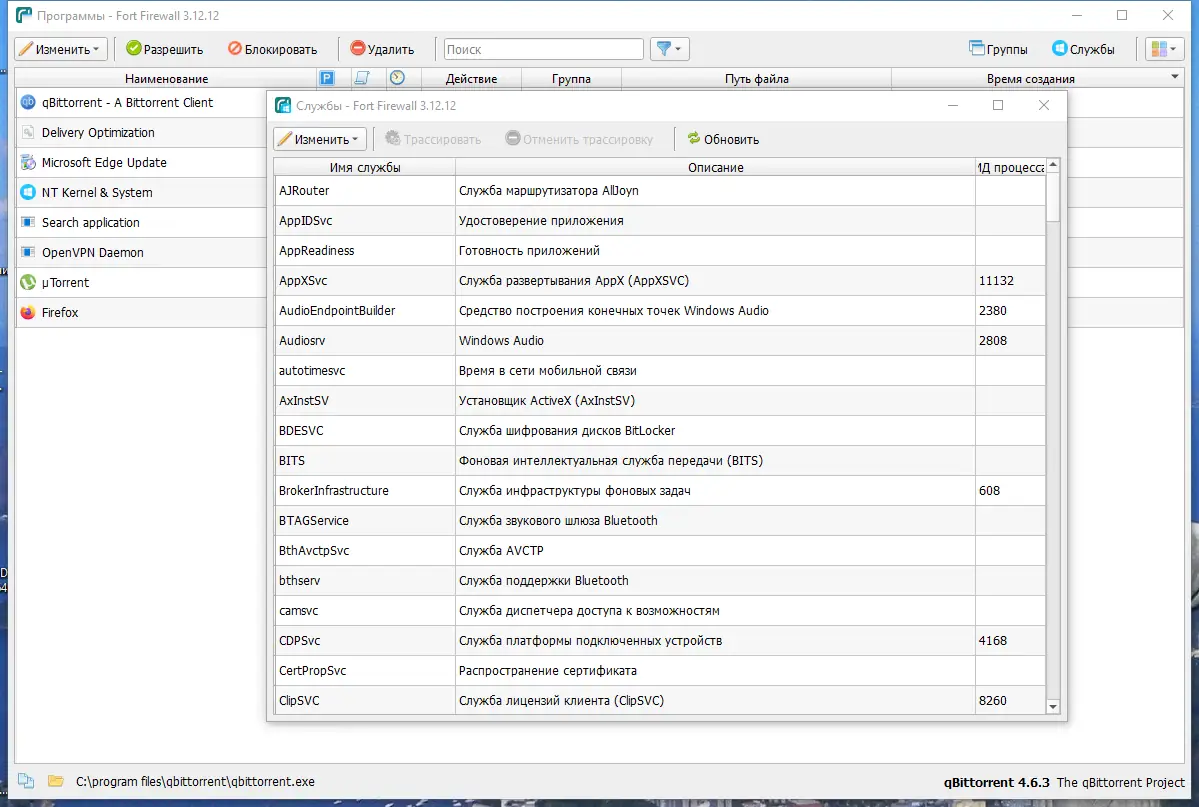The width and height of the screenshot is (1199, 807).
Task: Click the disabled Трассировать button
Action: click(x=434, y=139)
